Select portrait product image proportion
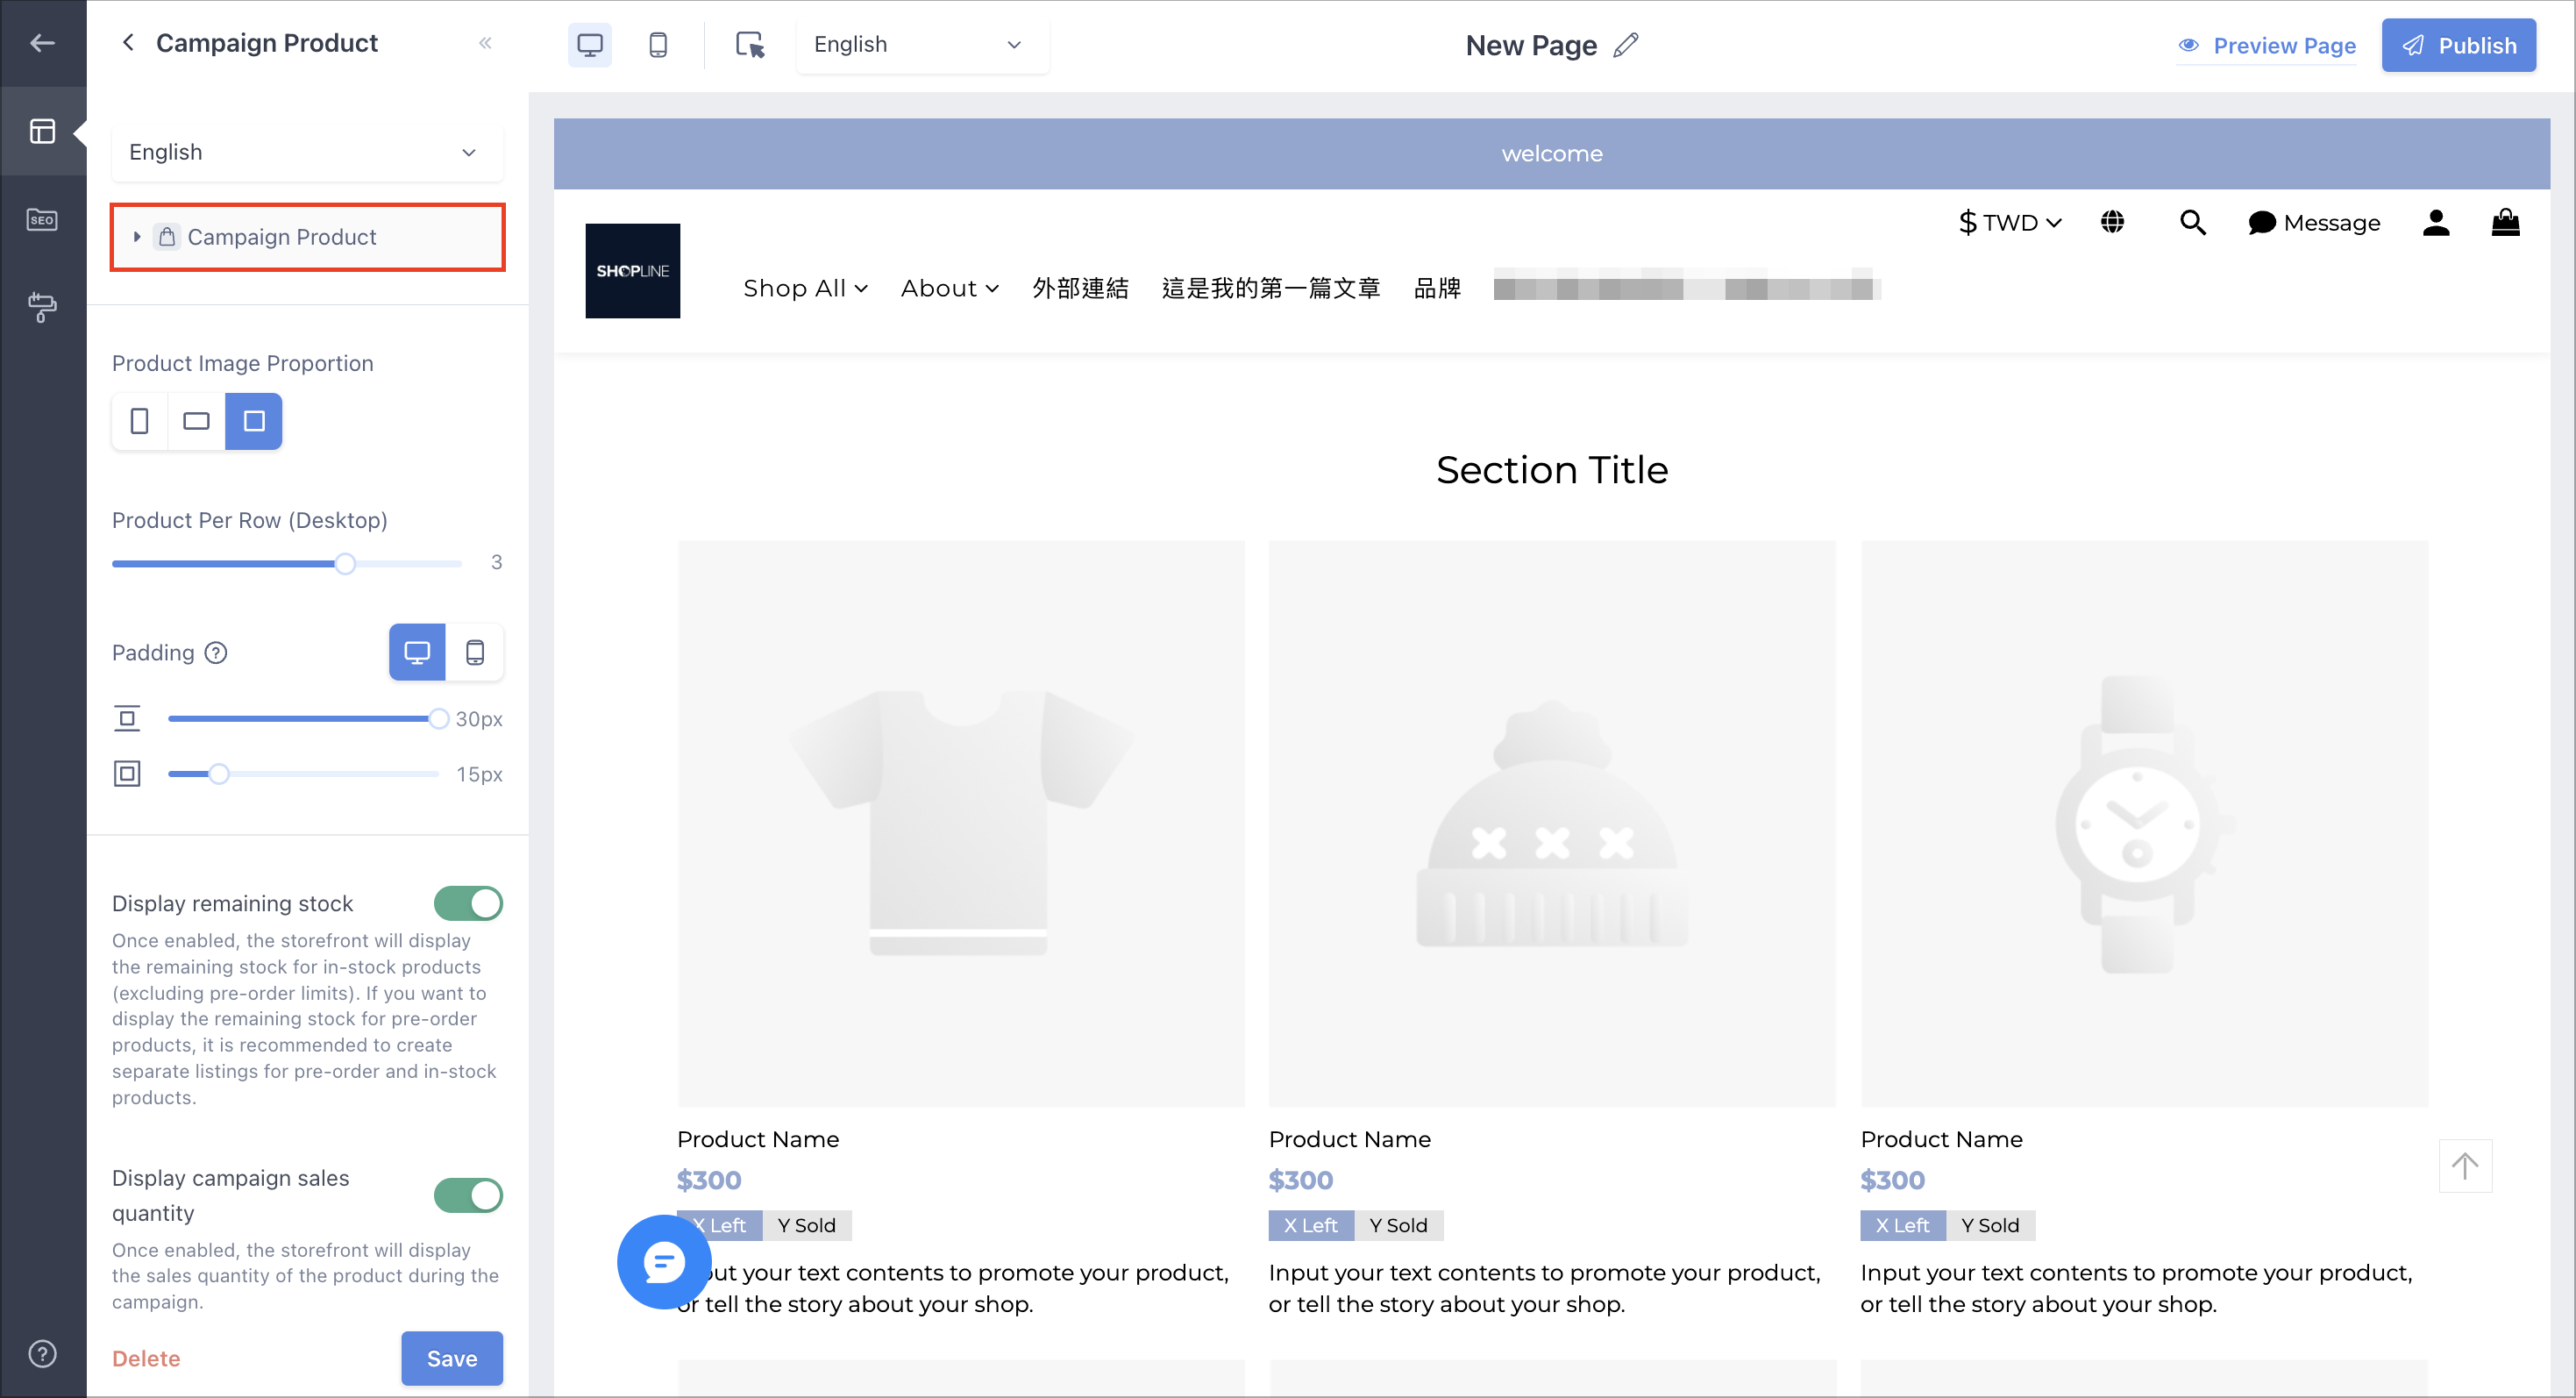The height and width of the screenshot is (1398, 2576). point(140,421)
